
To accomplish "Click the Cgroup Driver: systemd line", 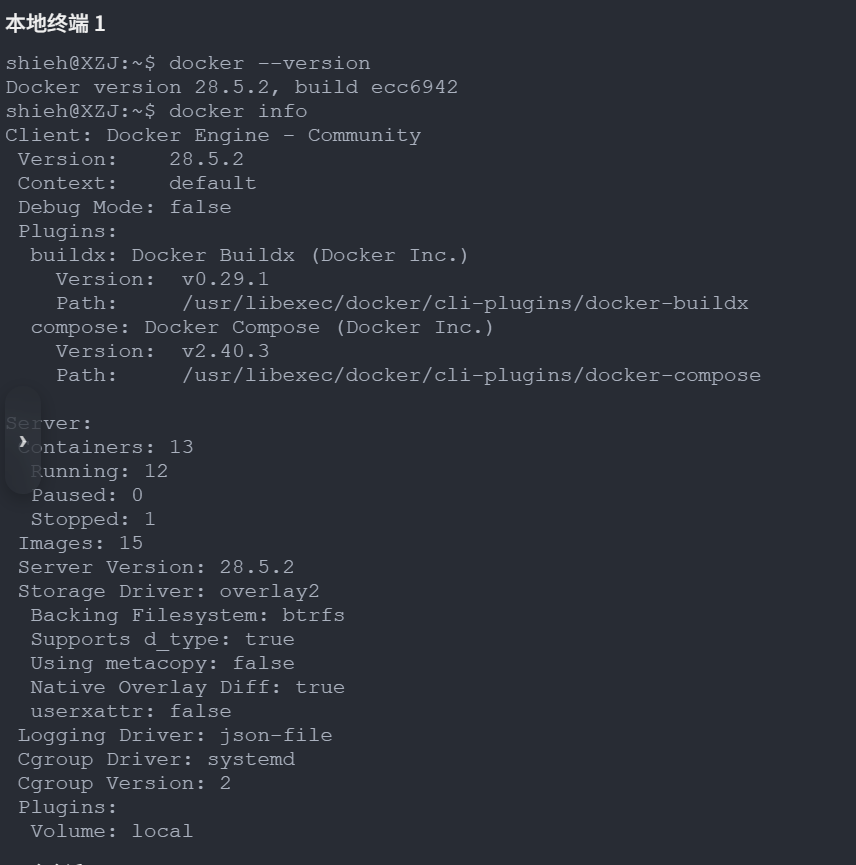I will tap(156, 759).
